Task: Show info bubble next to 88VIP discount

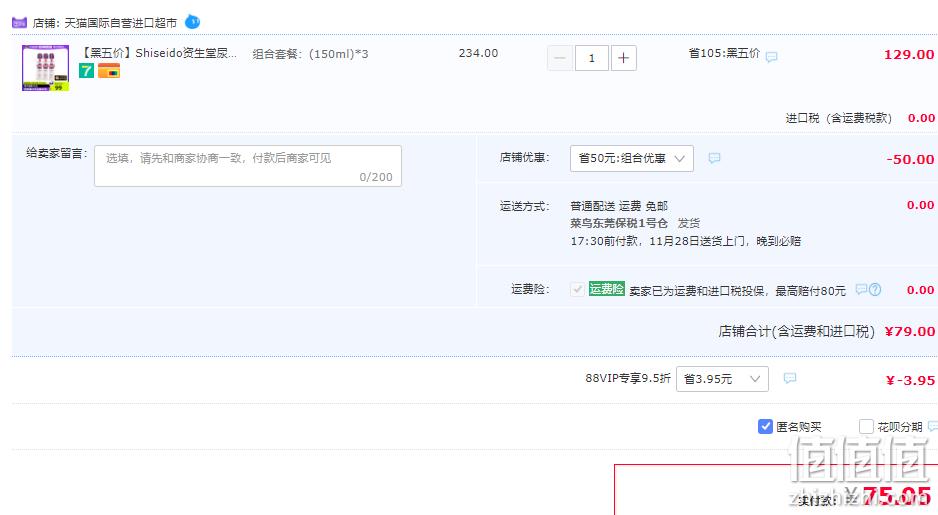Action: point(790,378)
